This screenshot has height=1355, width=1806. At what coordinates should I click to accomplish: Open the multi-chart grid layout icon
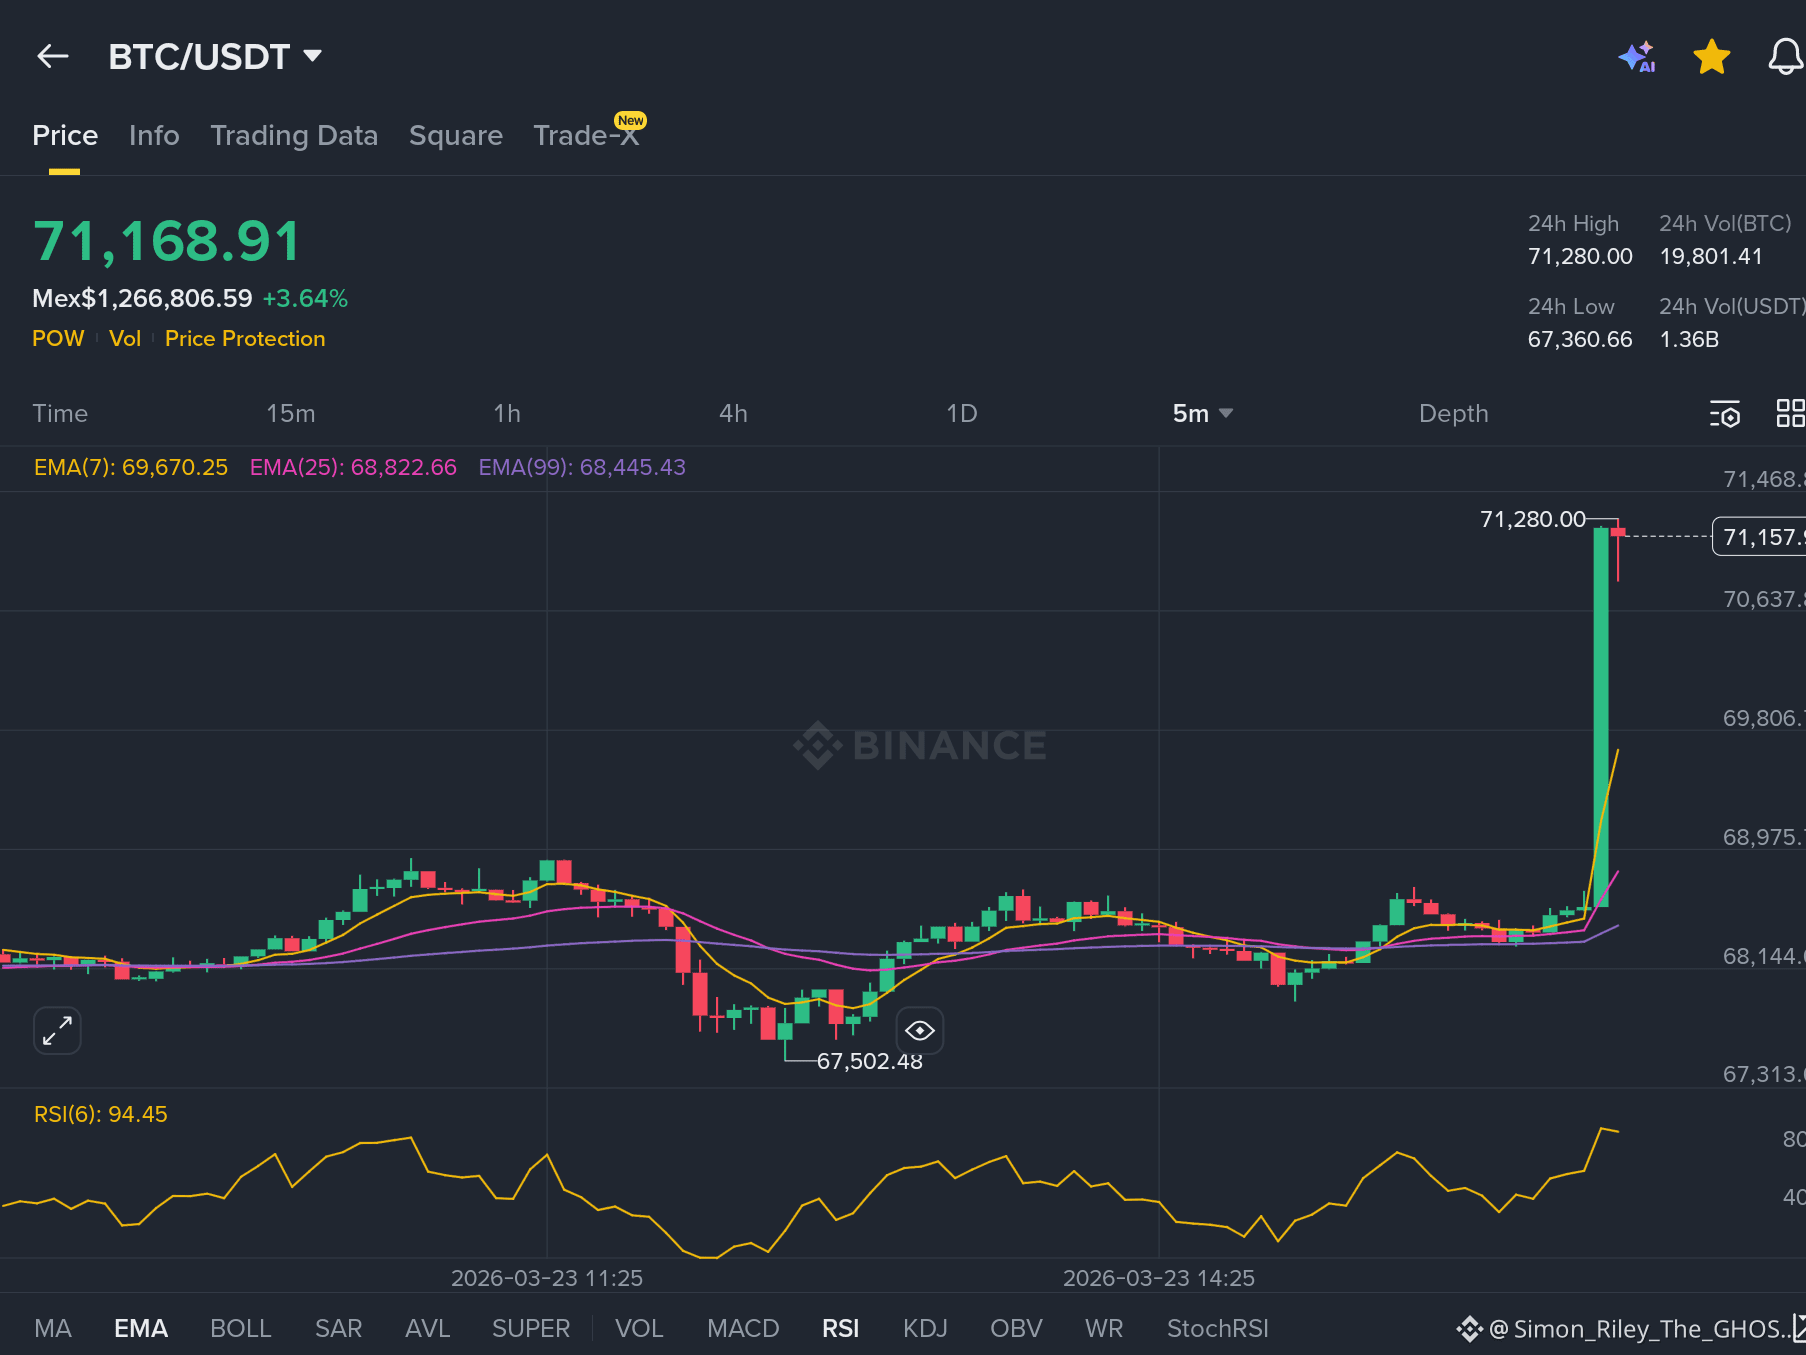(1790, 413)
